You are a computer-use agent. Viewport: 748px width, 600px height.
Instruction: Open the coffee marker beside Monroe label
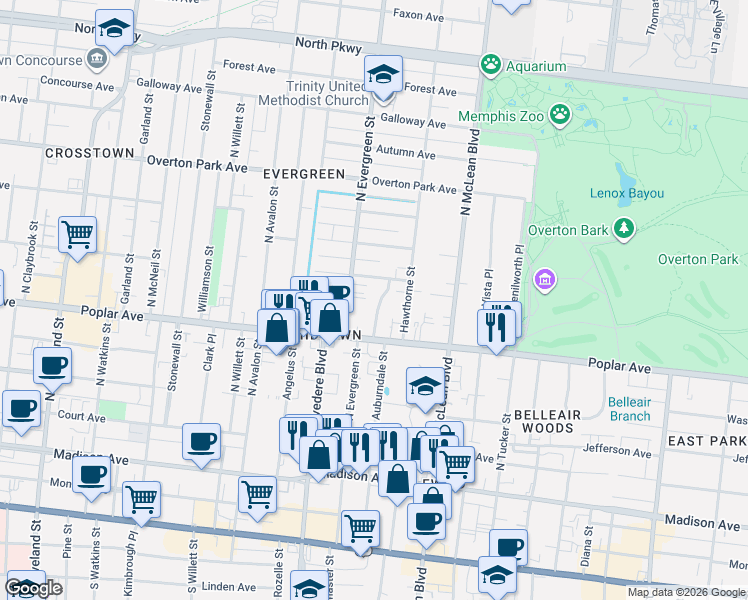92,476
